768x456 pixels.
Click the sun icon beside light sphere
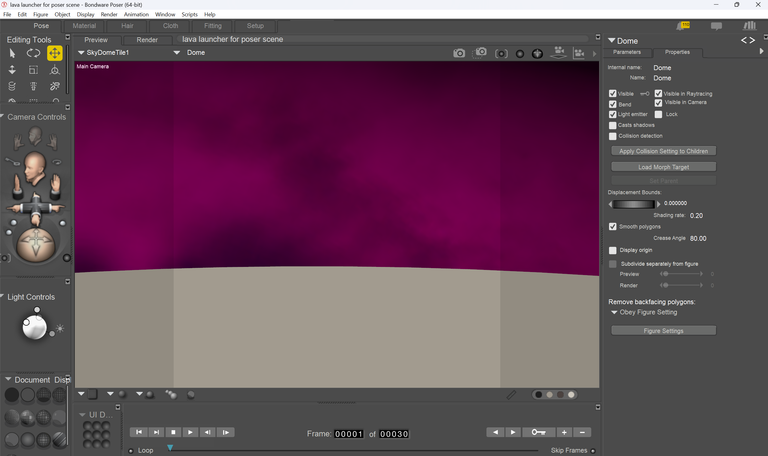[x=60, y=328]
